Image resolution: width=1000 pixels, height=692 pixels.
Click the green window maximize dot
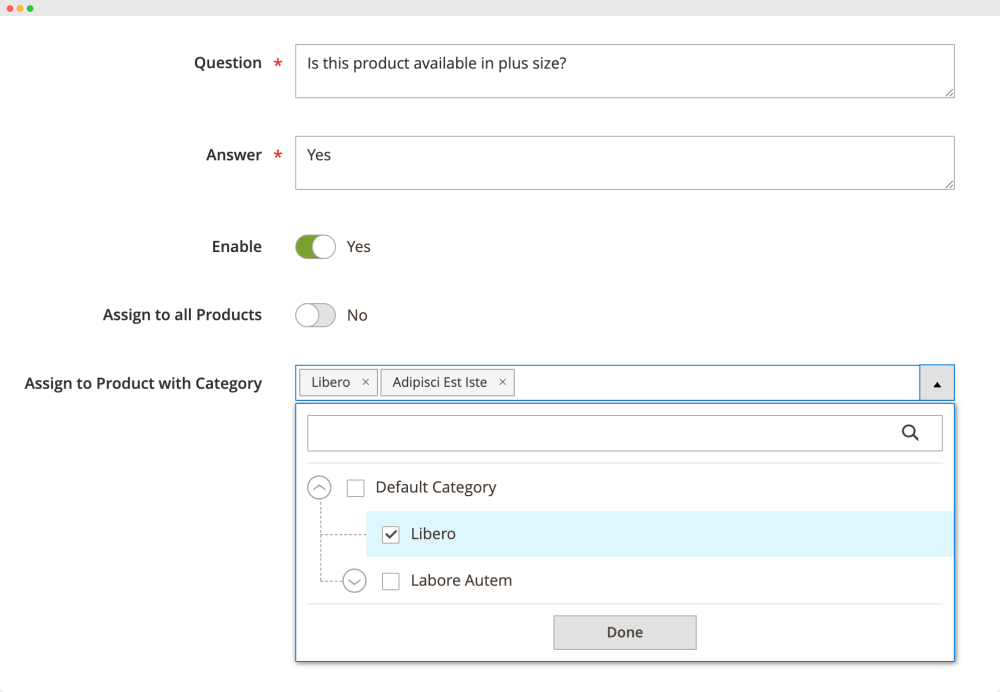(30, 8)
